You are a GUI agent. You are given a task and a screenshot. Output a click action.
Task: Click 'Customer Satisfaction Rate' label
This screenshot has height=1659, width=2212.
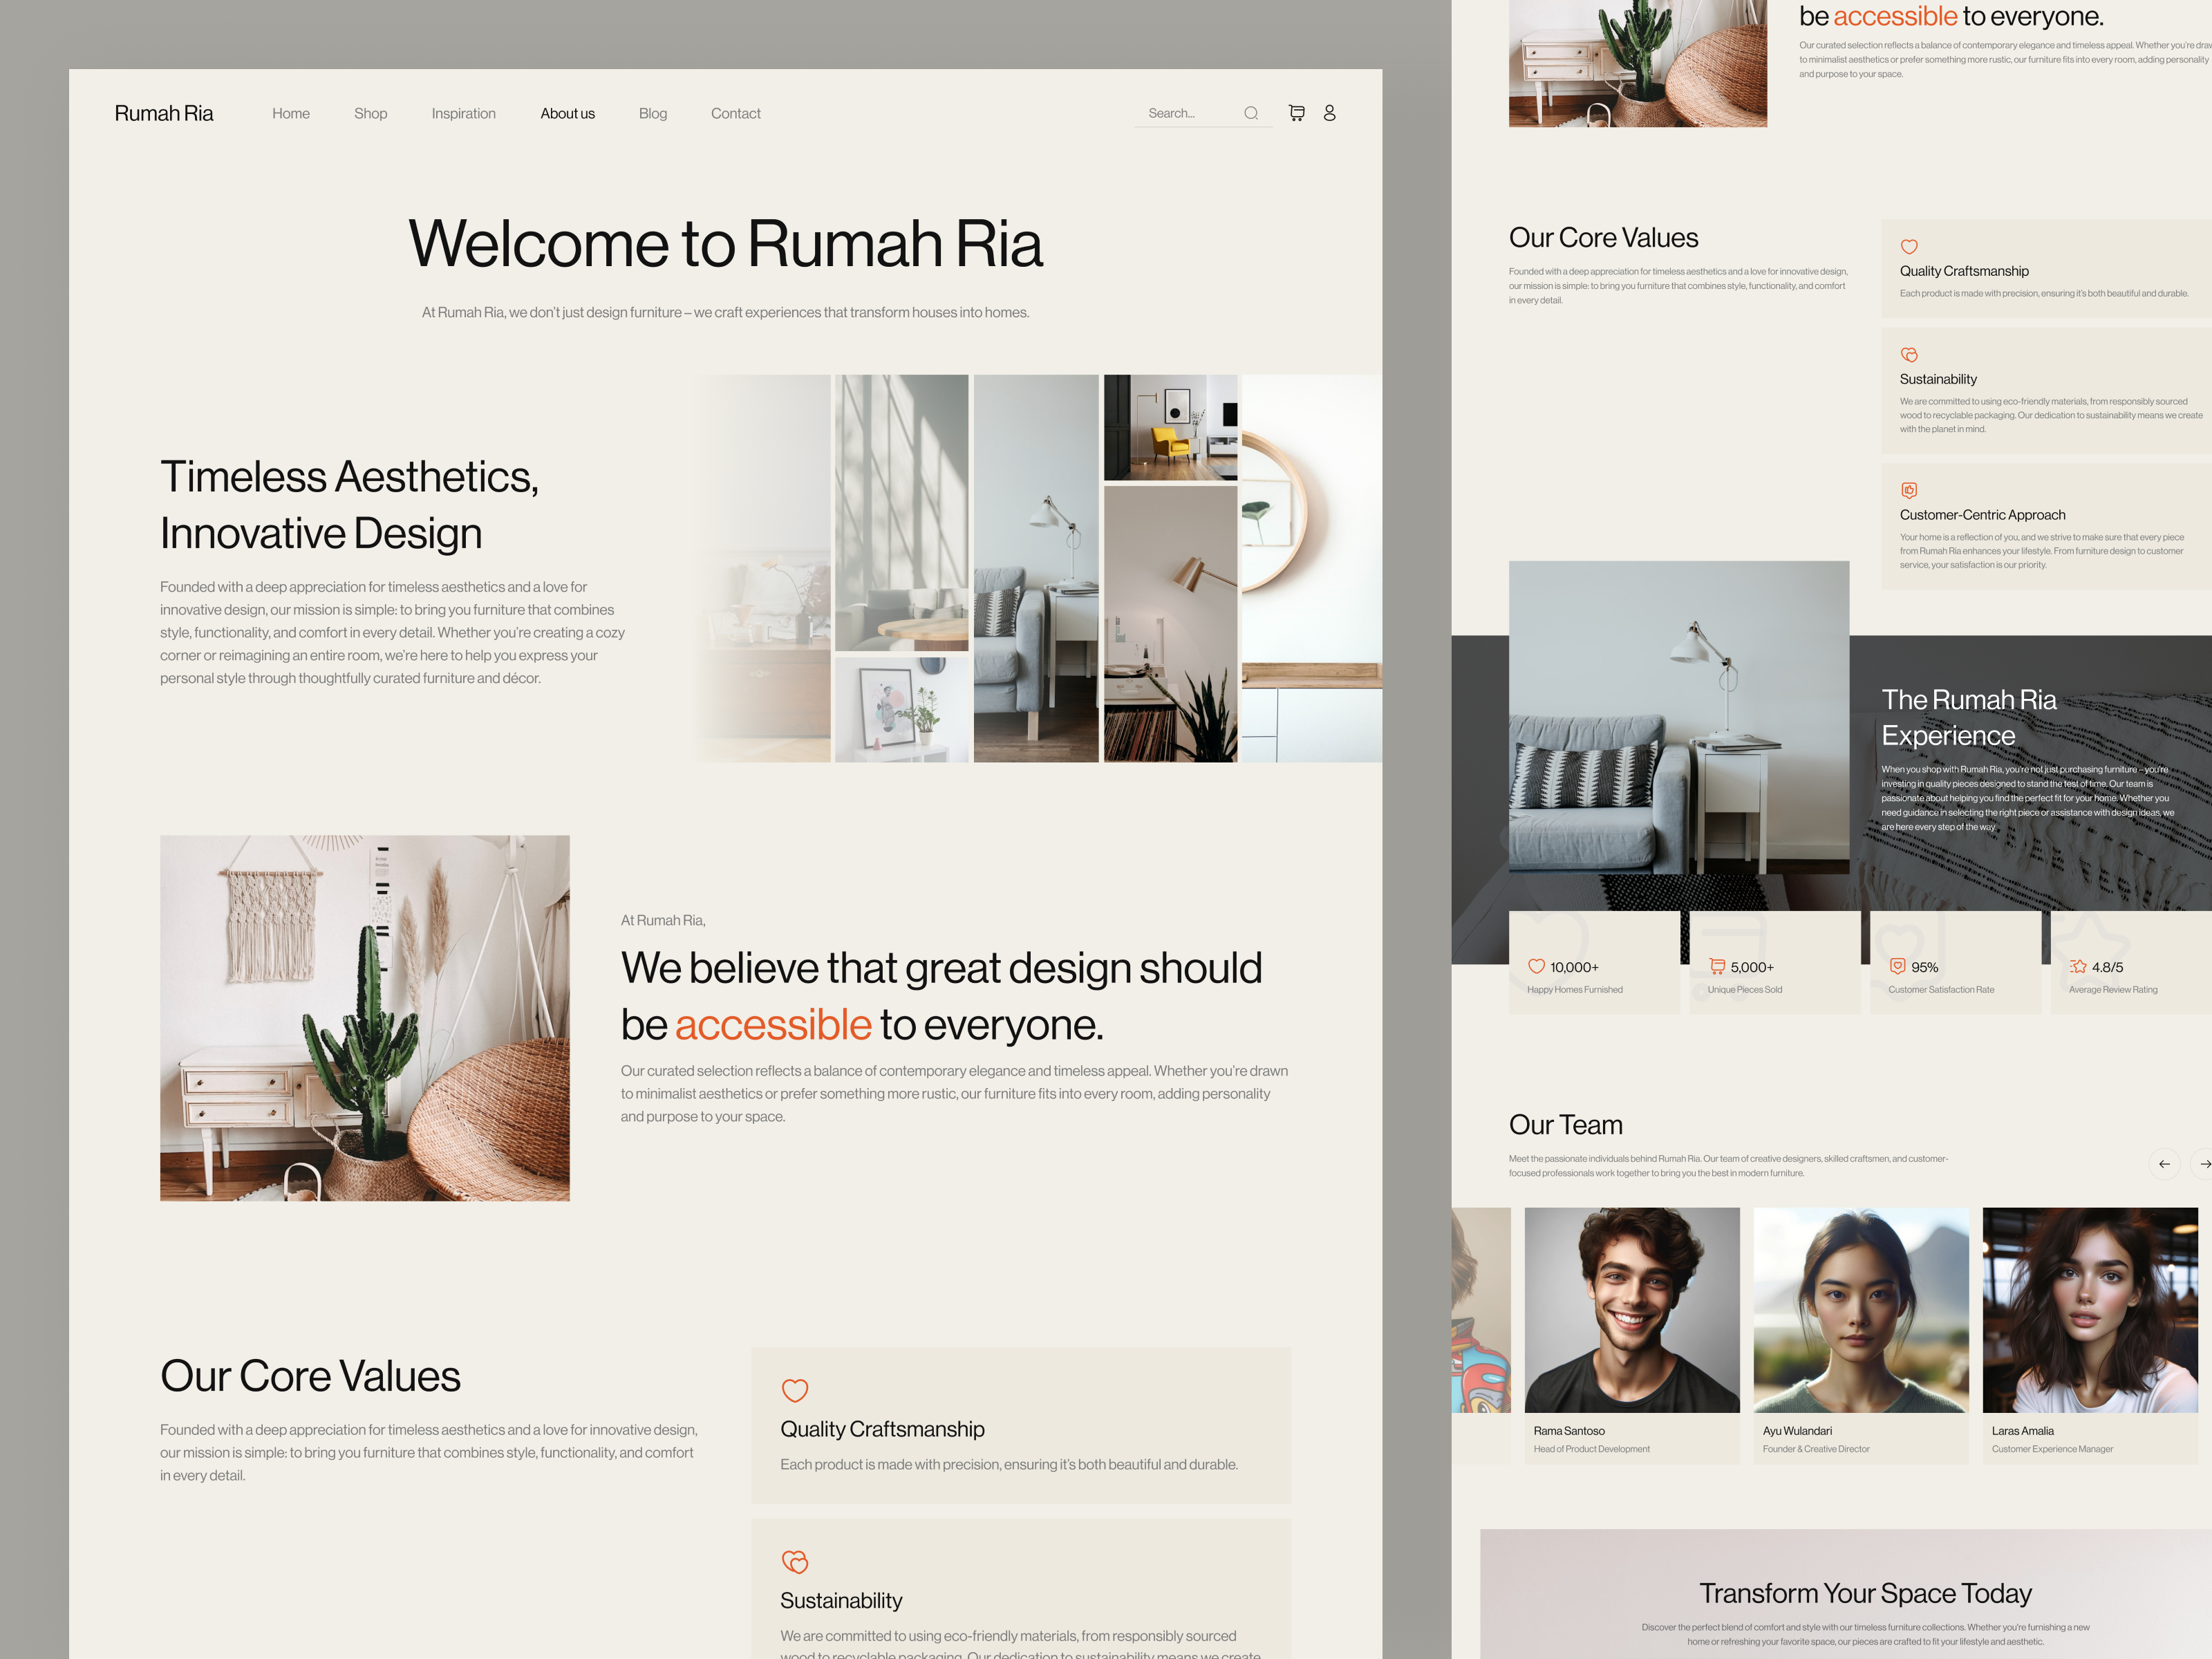[x=1941, y=990]
